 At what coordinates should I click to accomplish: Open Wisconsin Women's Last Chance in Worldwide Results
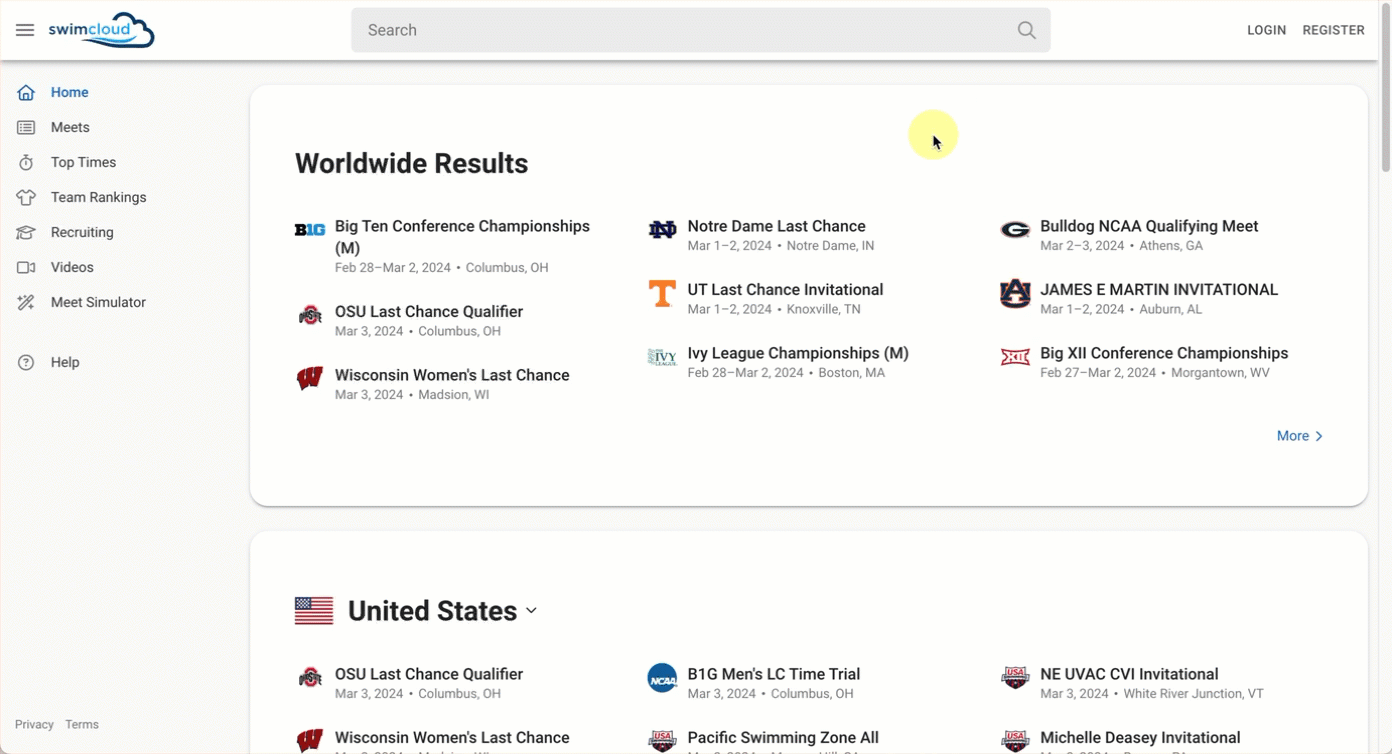coord(452,375)
